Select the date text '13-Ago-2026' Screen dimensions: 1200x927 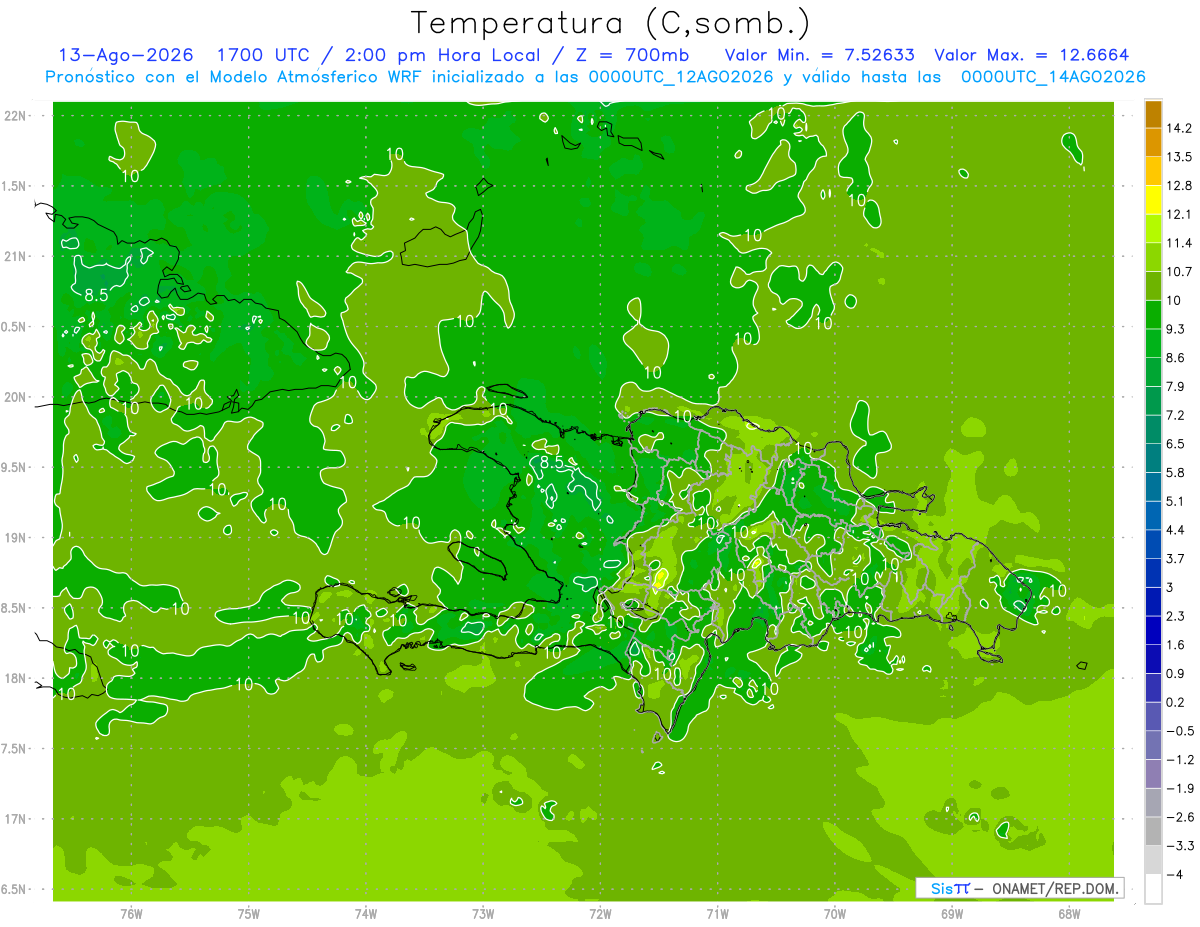click(x=124, y=55)
